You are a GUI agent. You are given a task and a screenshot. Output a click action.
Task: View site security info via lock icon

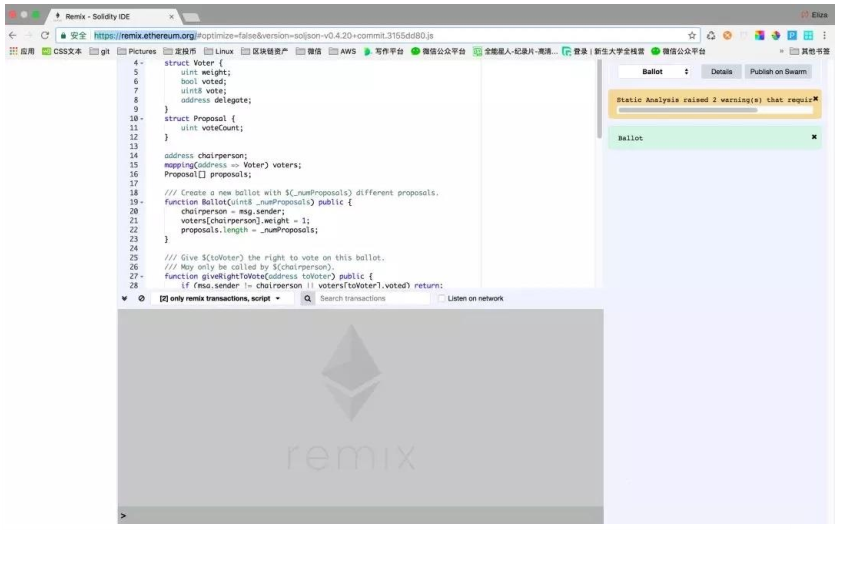[x=63, y=35]
